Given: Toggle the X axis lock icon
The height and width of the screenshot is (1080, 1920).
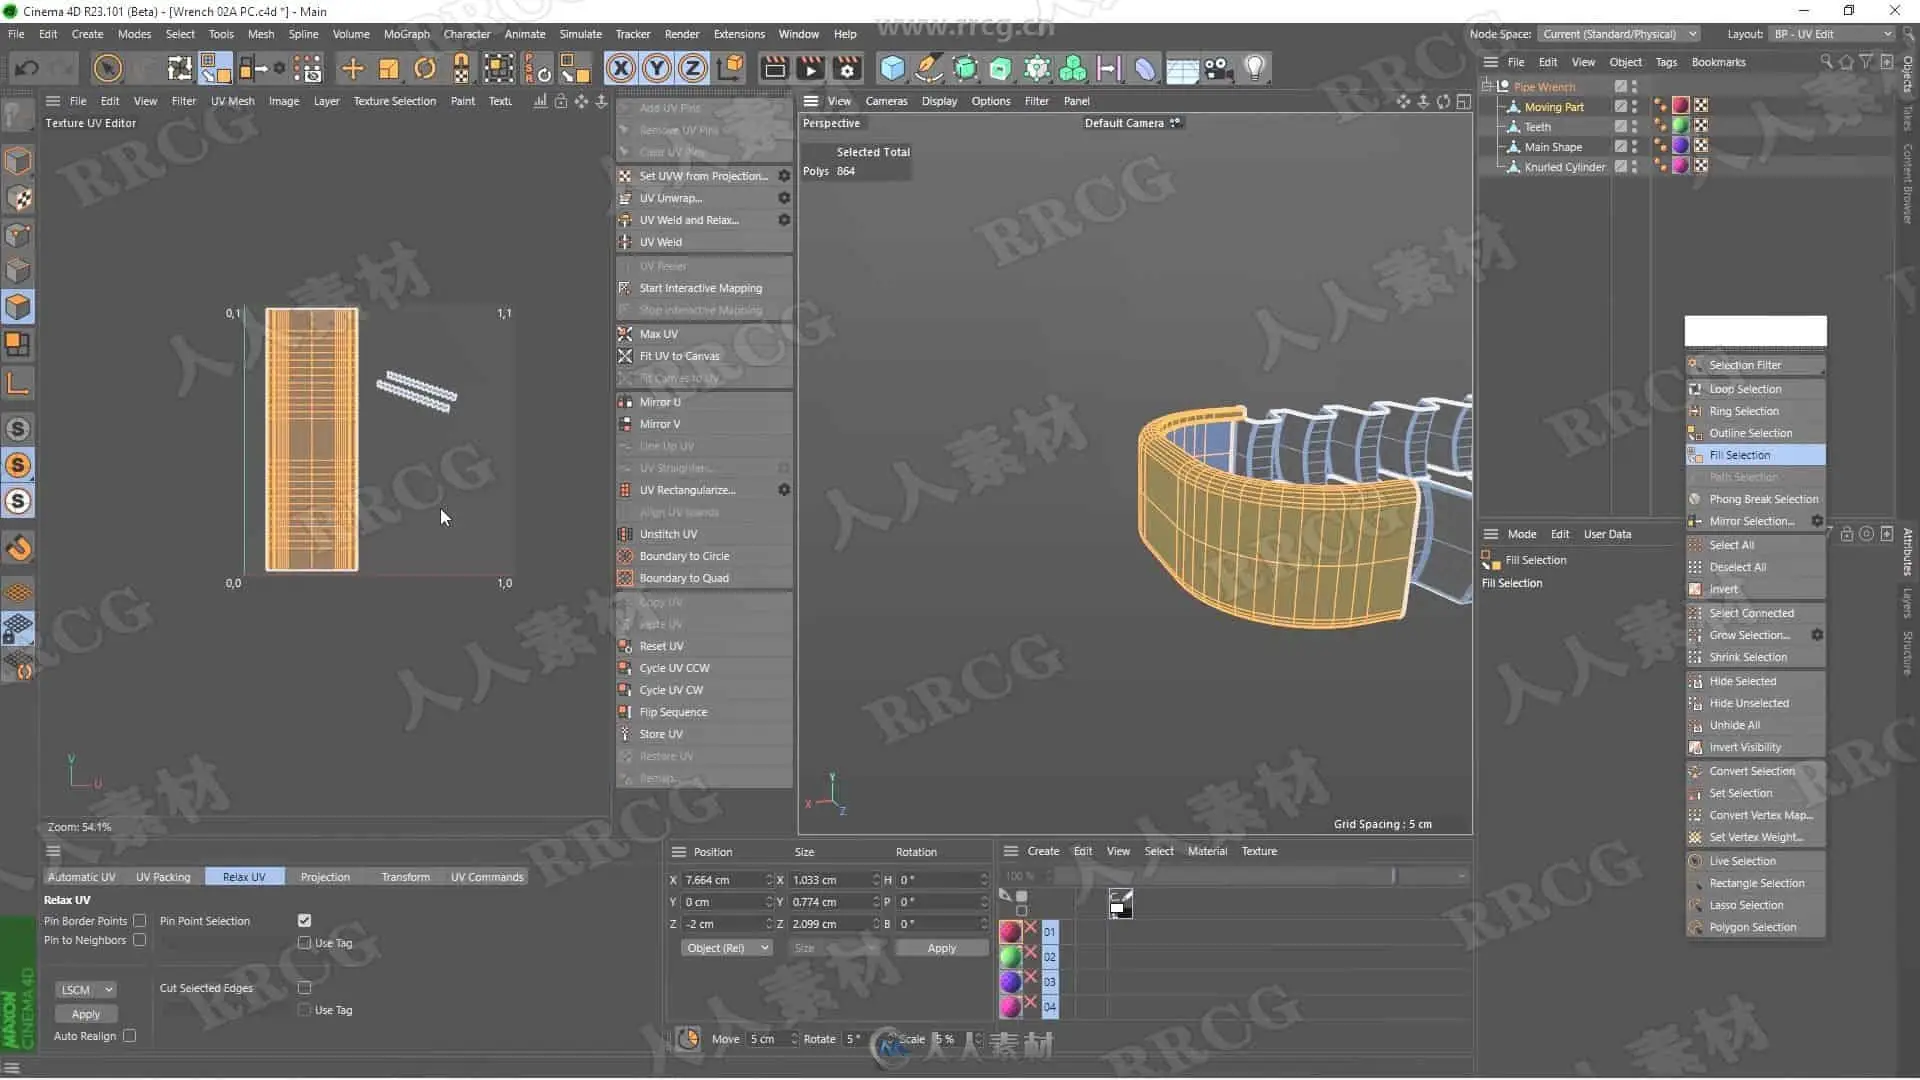Looking at the screenshot, I should click(x=620, y=68).
